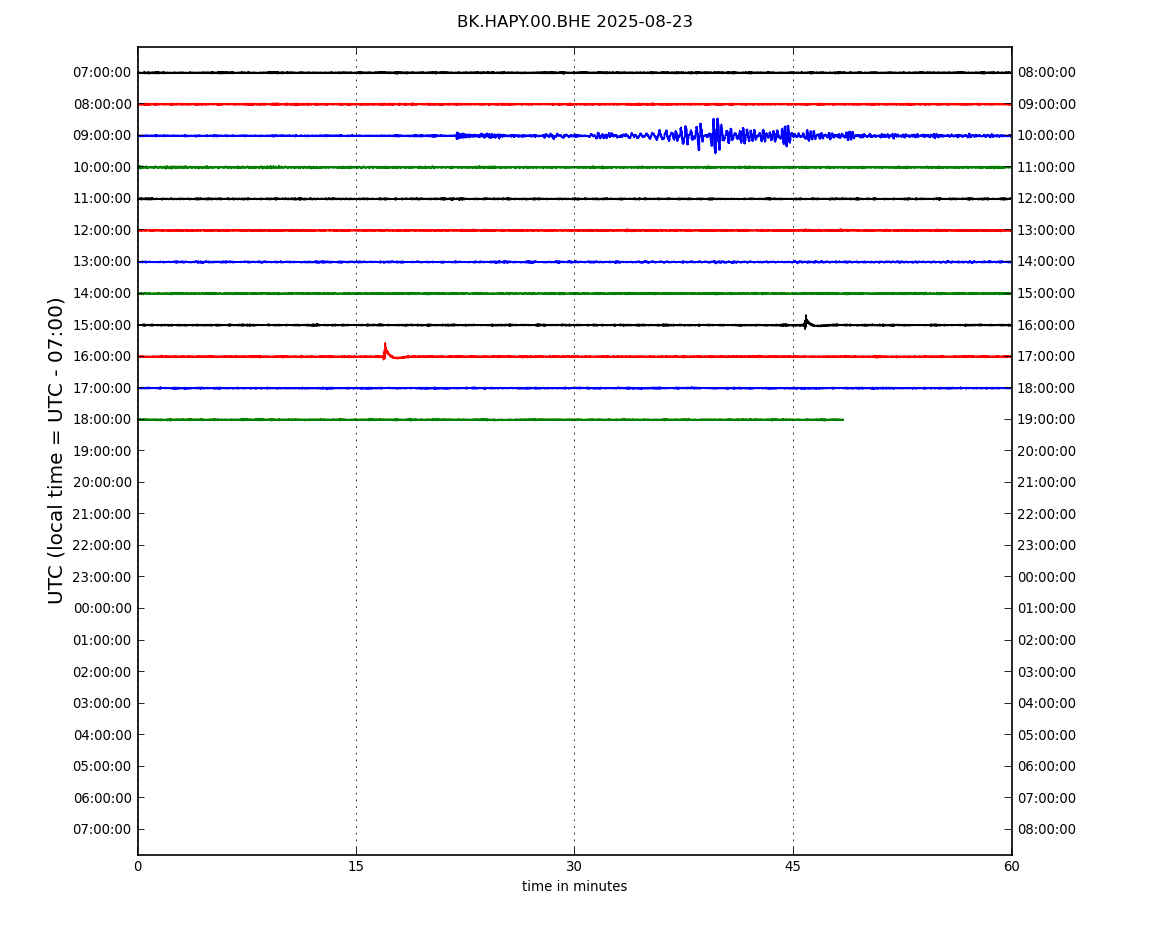Click the left-axis label 12:00:00

pos(103,230)
